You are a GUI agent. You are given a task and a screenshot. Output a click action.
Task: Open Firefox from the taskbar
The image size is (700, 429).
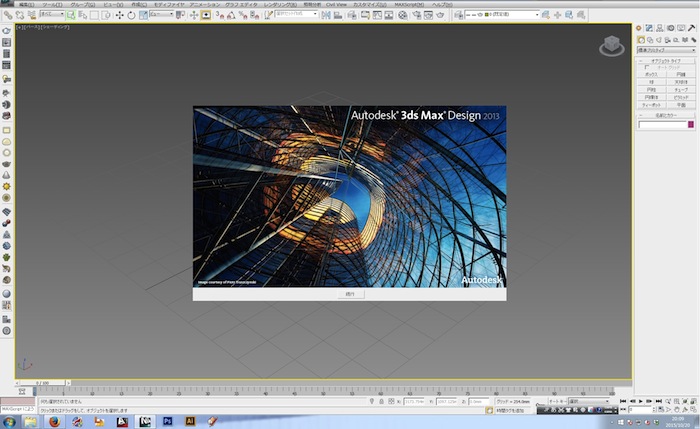coord(56,421)
